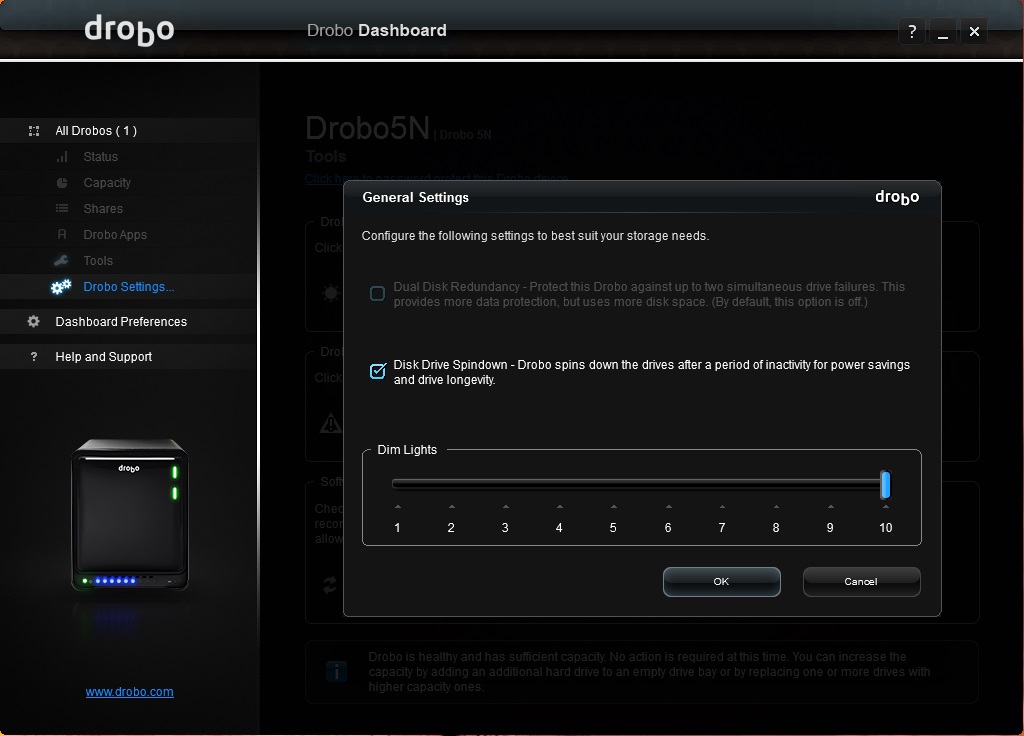
Task: Uncheck Disk Drive Spindown checkbox
Action: click(377, 372)
